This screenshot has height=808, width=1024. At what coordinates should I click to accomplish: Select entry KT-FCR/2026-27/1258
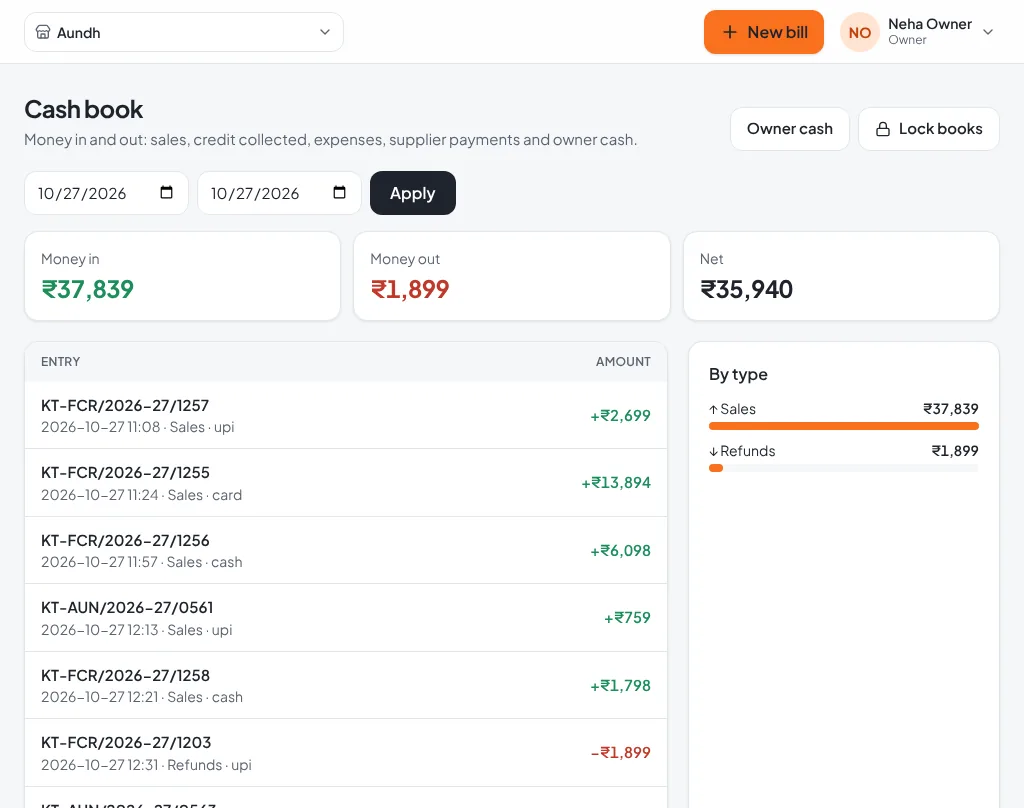[x=346, y=686]
